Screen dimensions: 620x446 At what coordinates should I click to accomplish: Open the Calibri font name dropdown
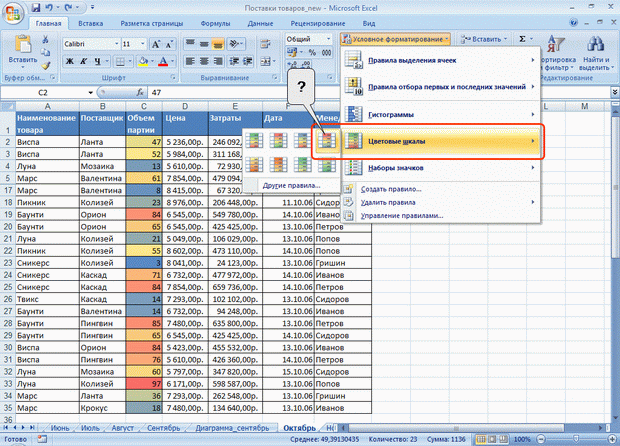pos(117,44)
